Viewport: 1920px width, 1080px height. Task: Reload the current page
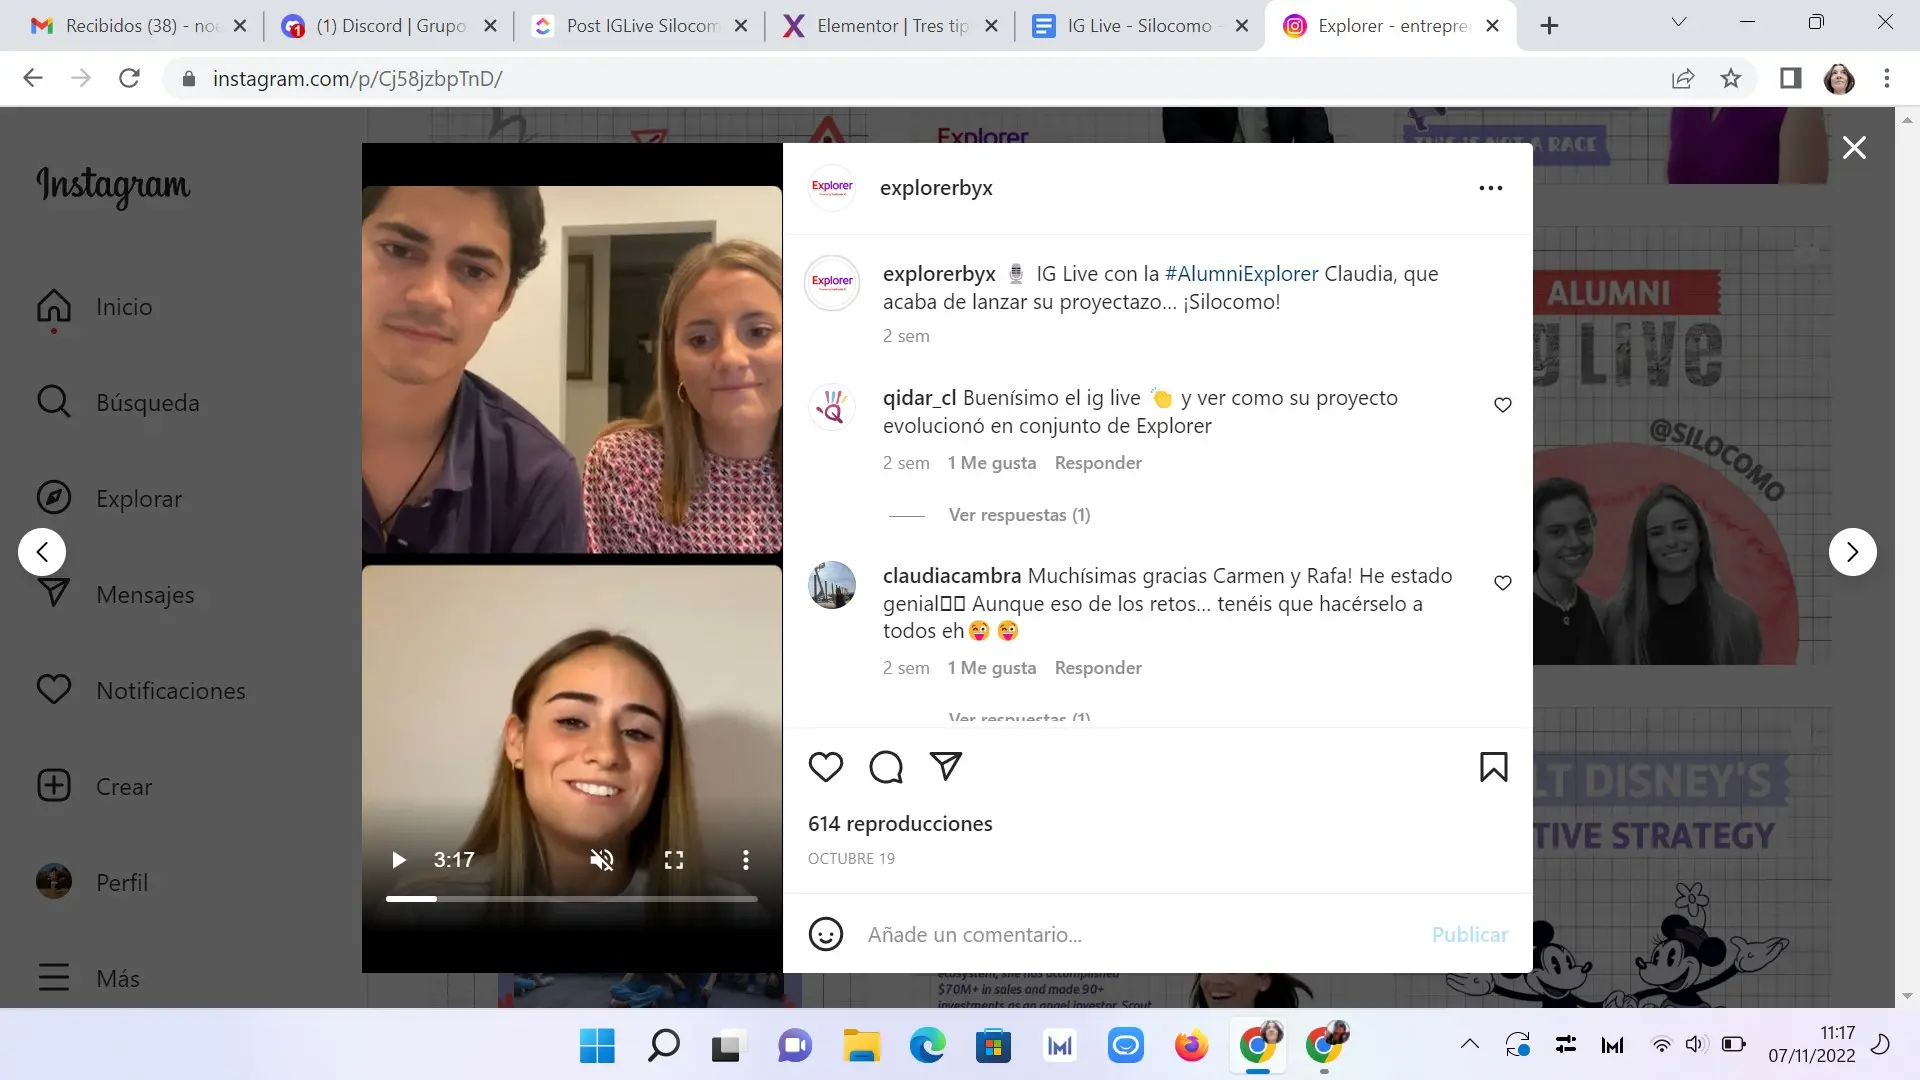(x=129, y=78)
